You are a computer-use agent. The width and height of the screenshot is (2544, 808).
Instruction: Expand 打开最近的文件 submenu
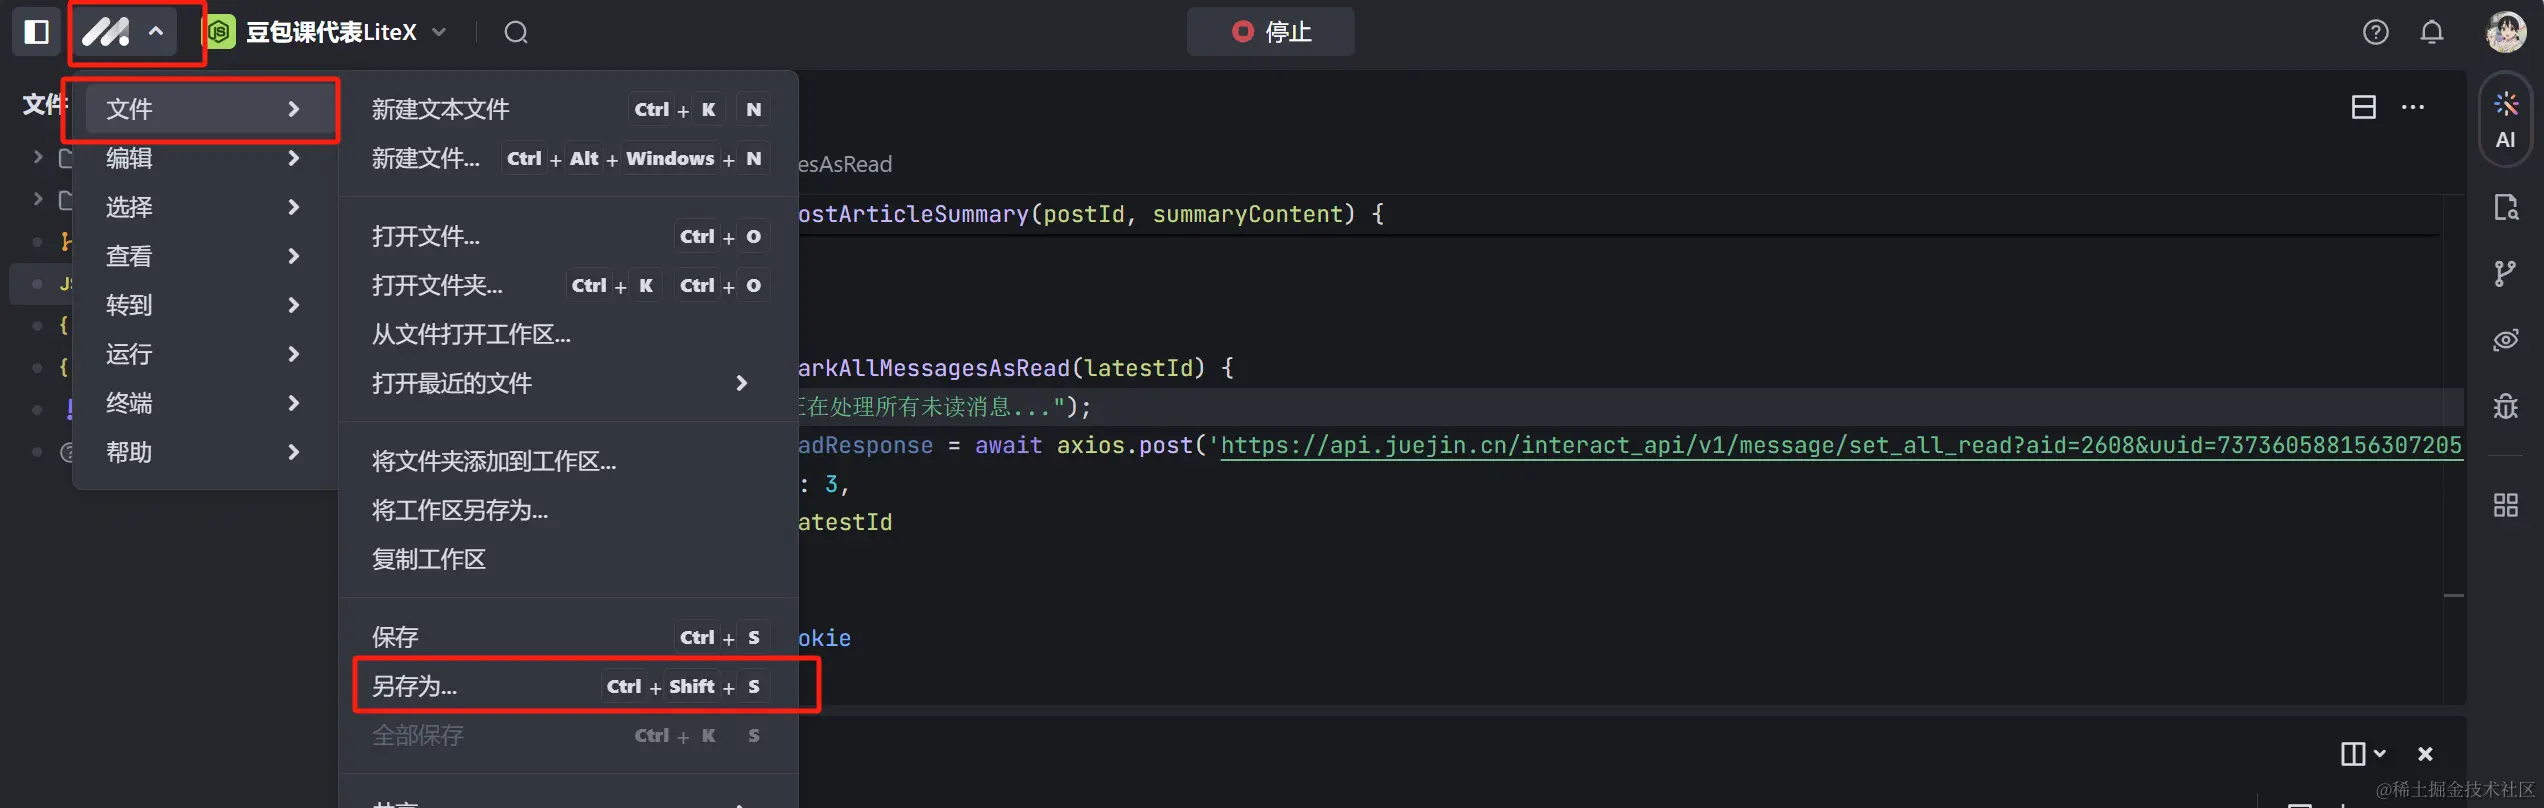pos(568,383)
